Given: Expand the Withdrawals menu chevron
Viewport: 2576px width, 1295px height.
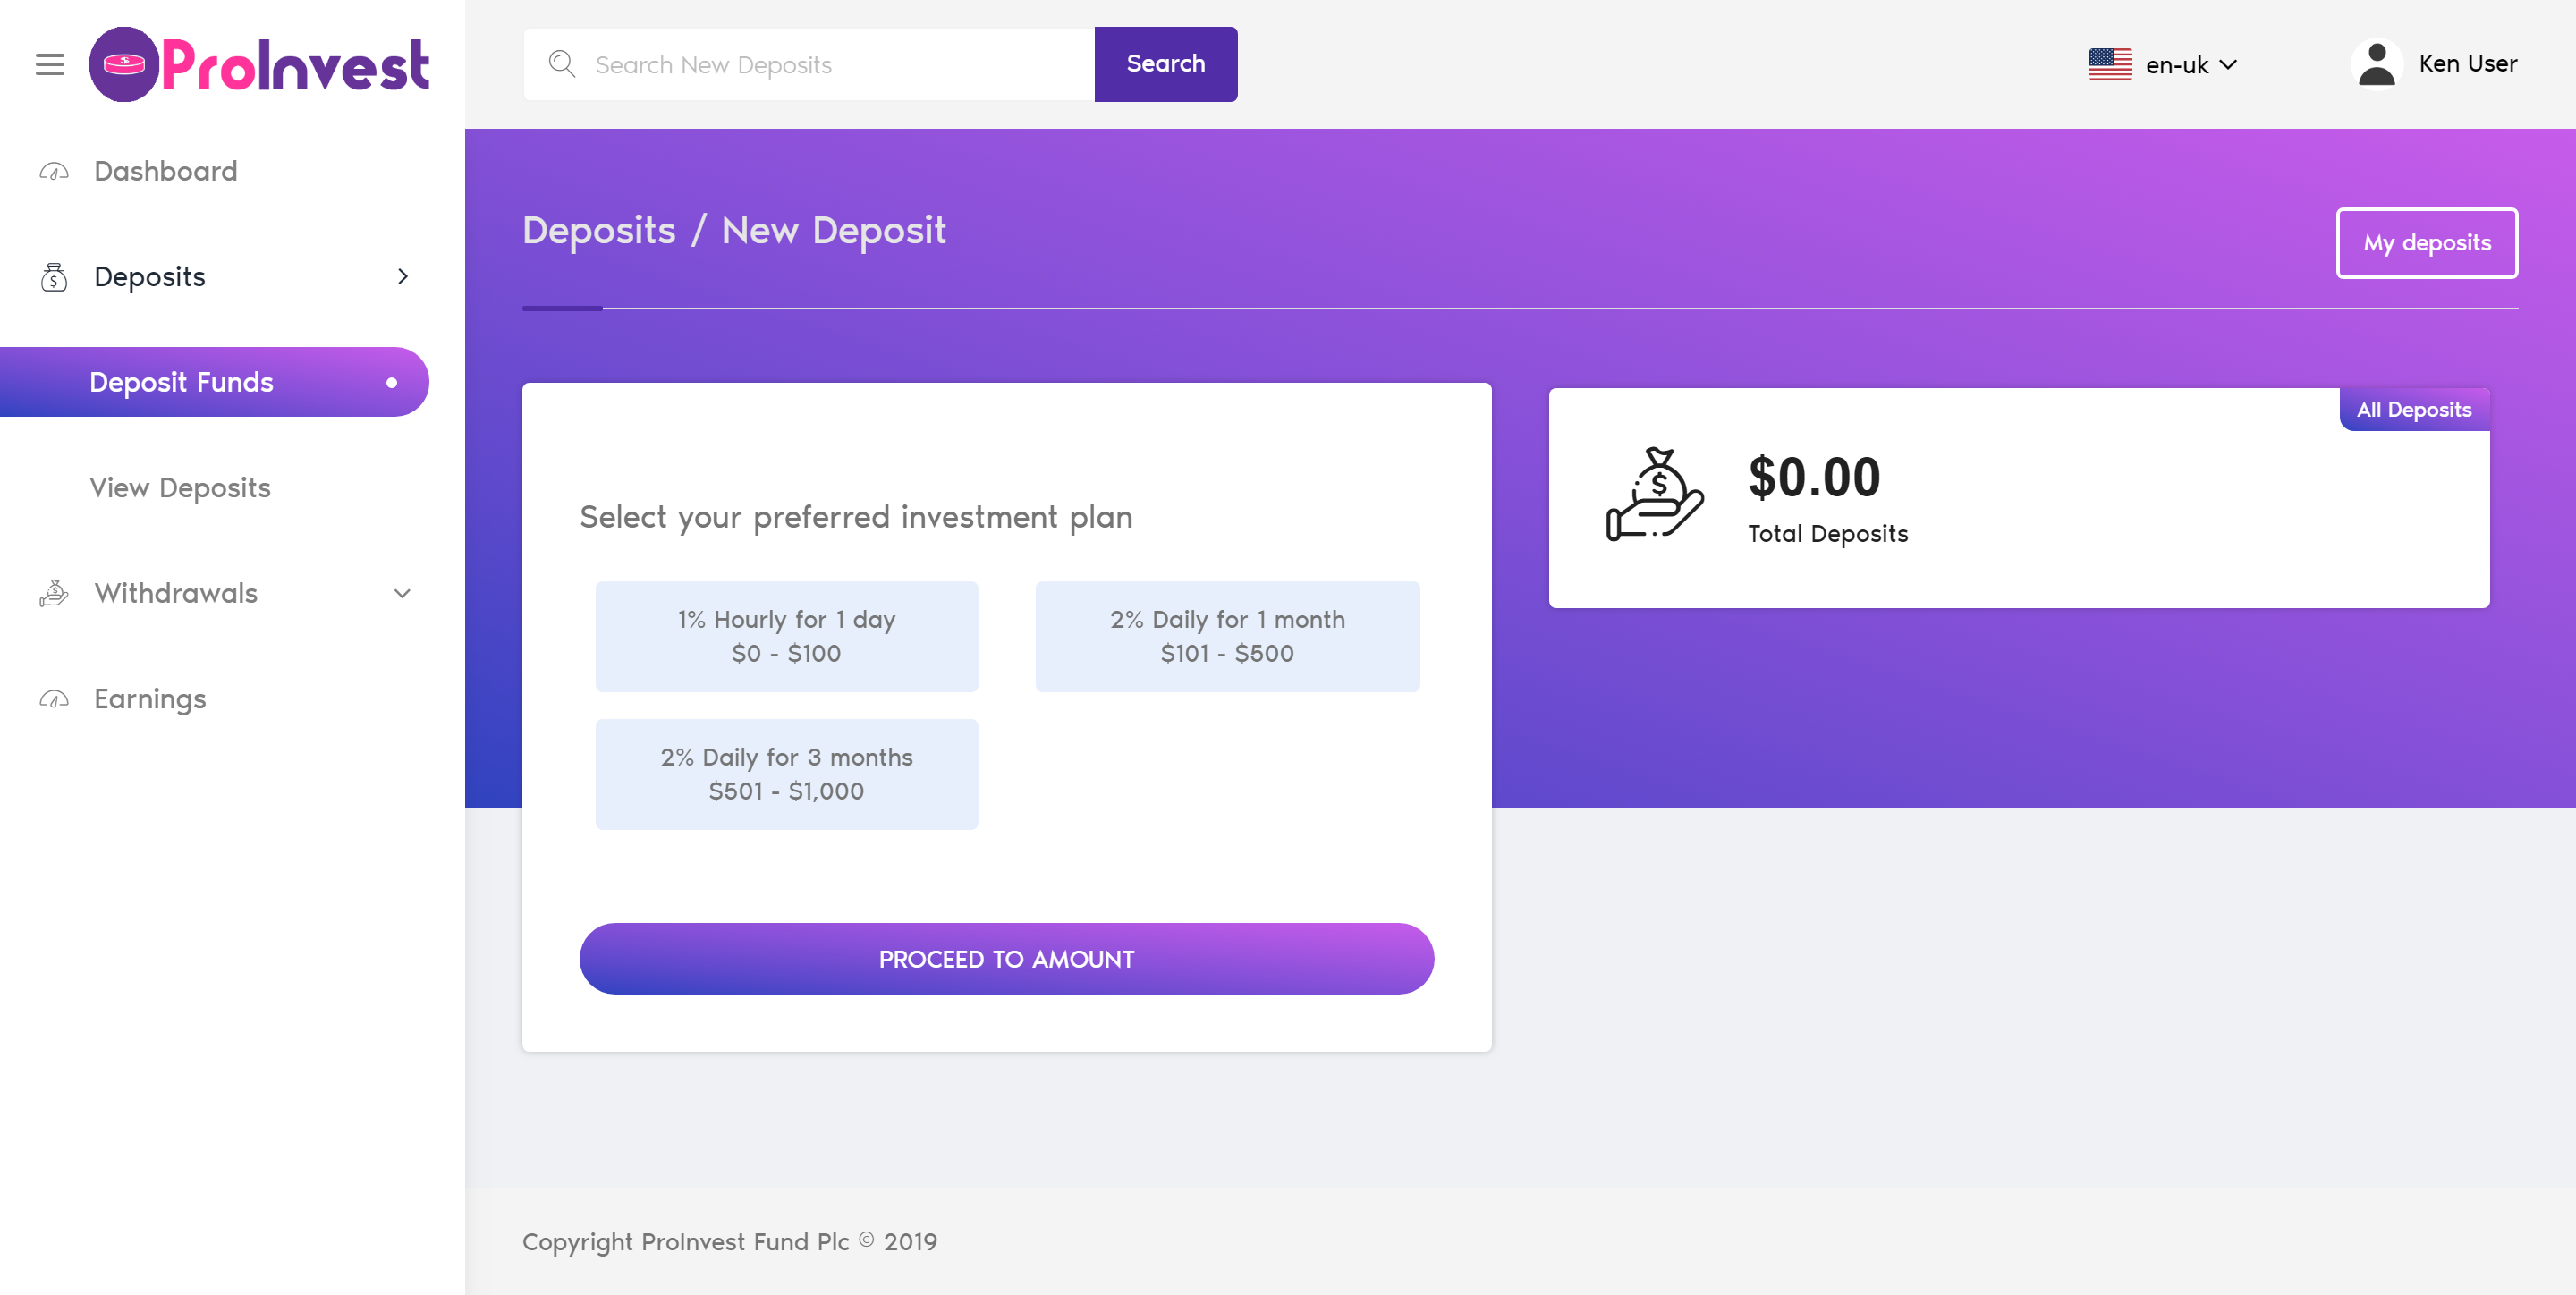Looking at the screenshot, I should click(x=402, y=593).
